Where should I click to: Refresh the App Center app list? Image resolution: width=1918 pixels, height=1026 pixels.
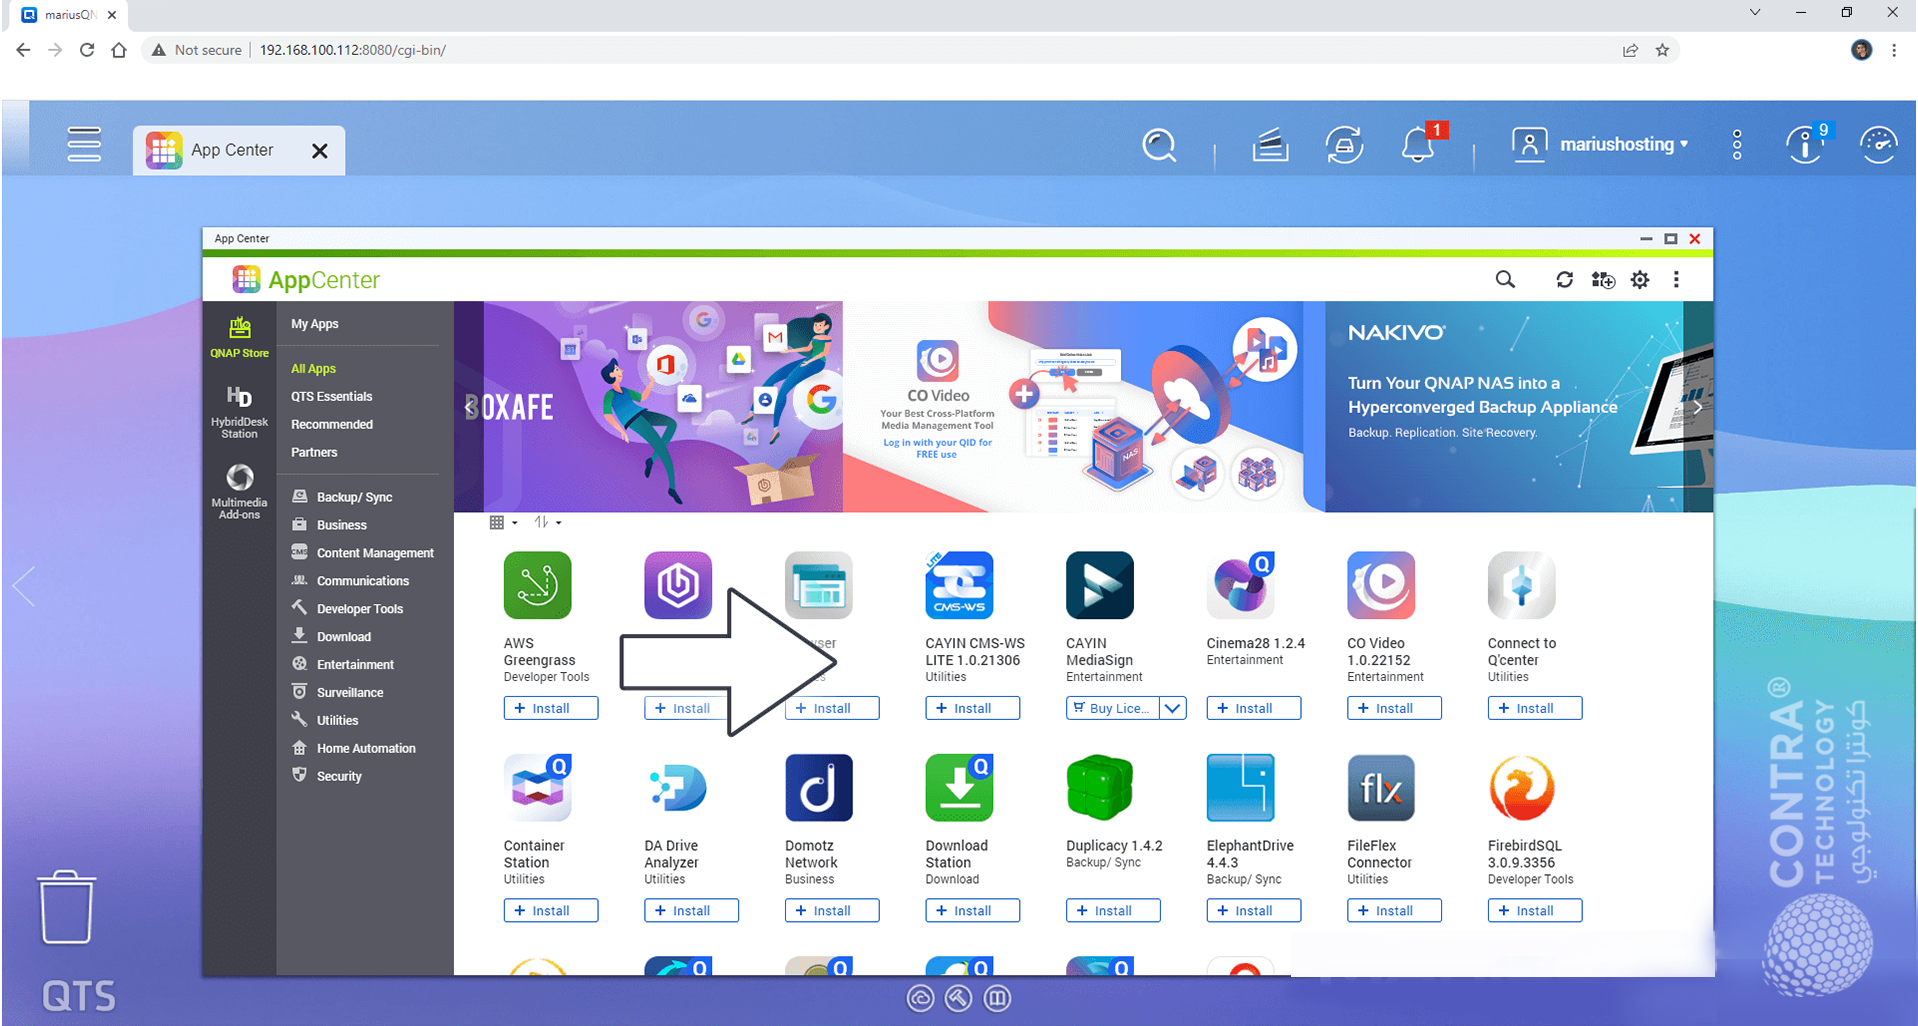pos(1564,280)
